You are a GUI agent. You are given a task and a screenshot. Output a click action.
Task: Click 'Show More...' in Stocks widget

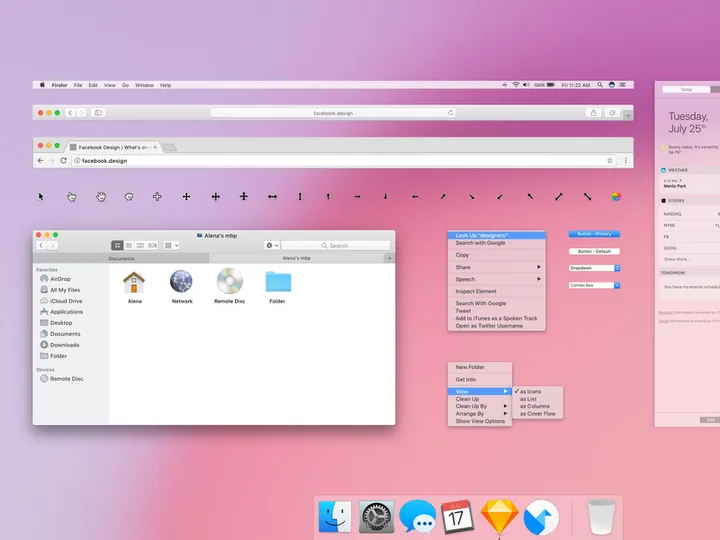tap(676, 259)
